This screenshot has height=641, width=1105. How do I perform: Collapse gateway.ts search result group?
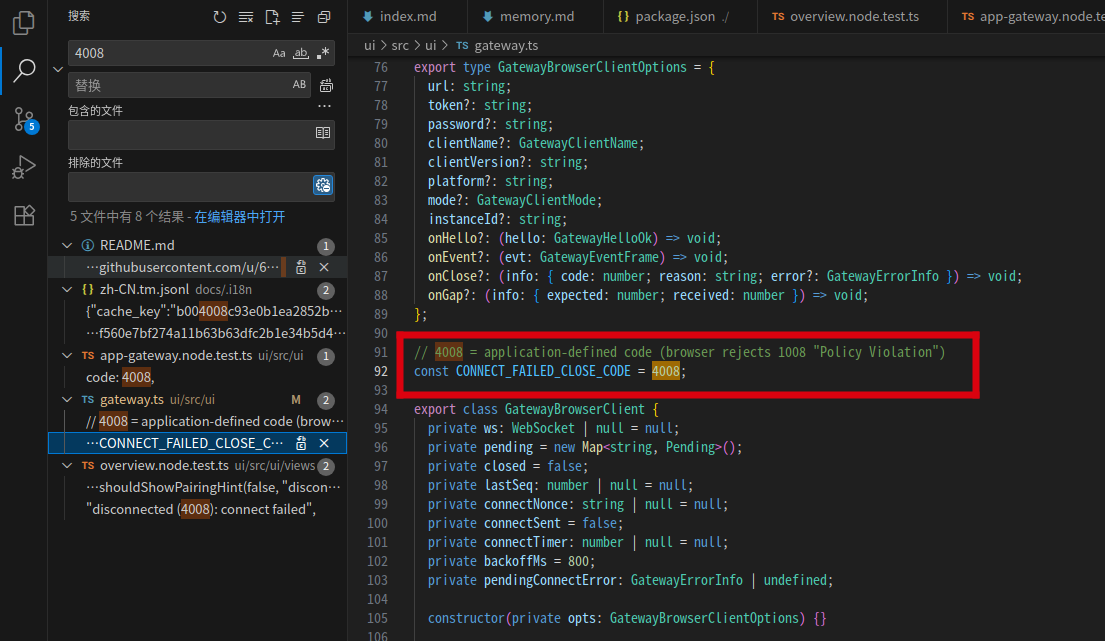click(67, 400)
